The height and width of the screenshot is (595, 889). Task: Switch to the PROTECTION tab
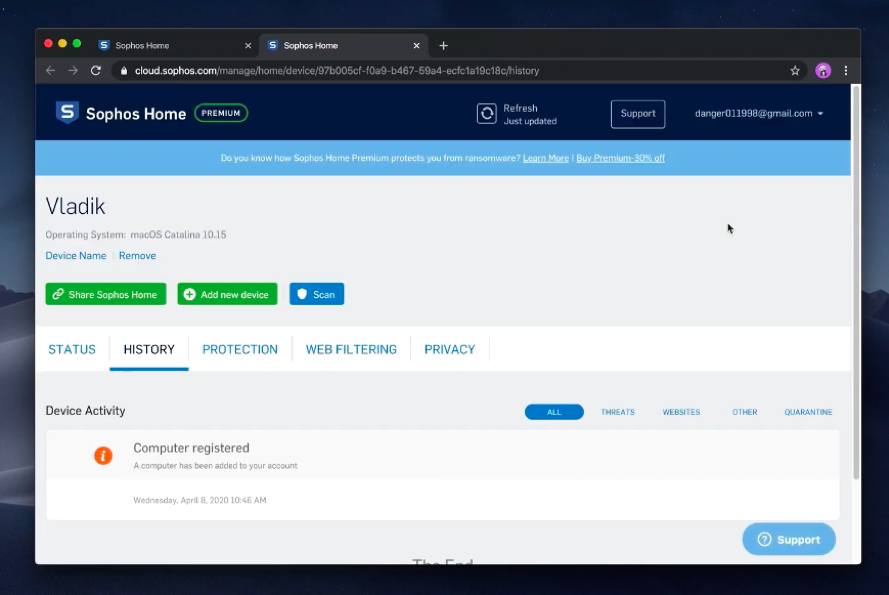(x=240, y=349)
